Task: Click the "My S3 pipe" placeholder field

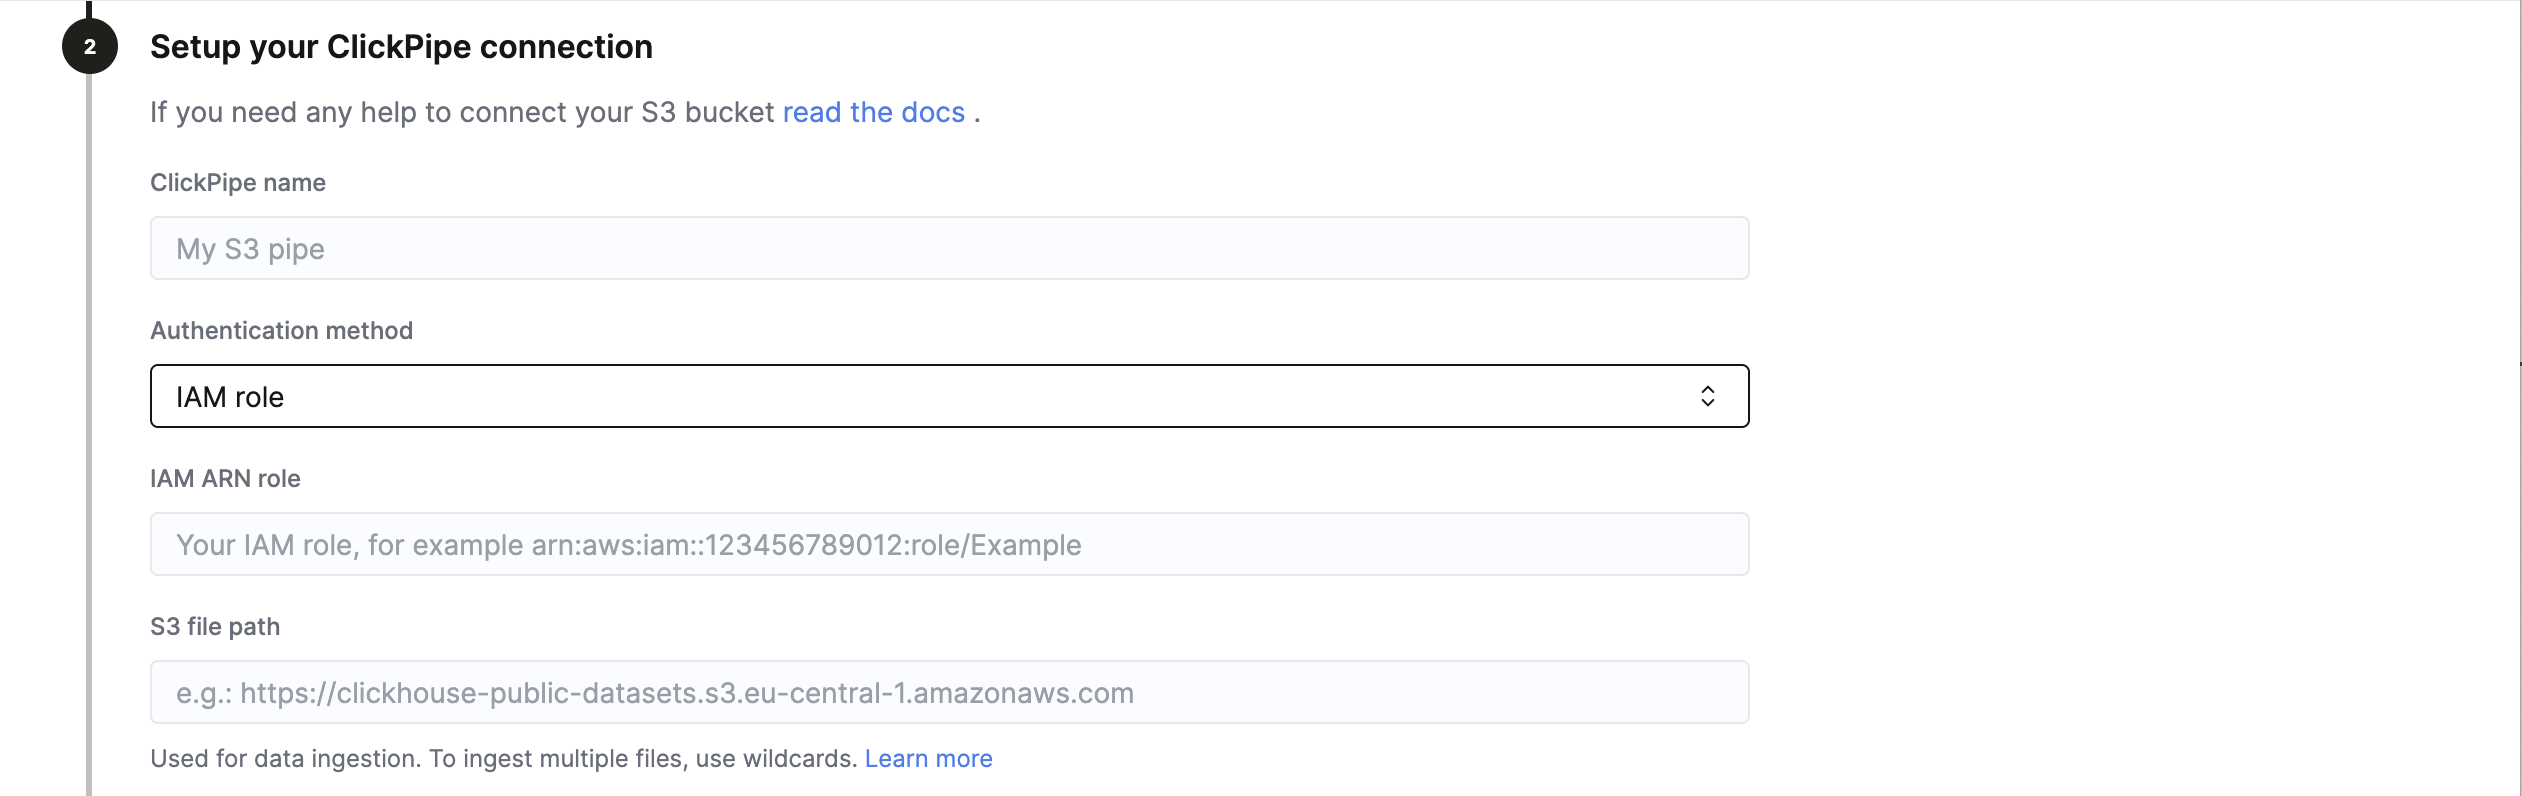Action: click(950, 247)
